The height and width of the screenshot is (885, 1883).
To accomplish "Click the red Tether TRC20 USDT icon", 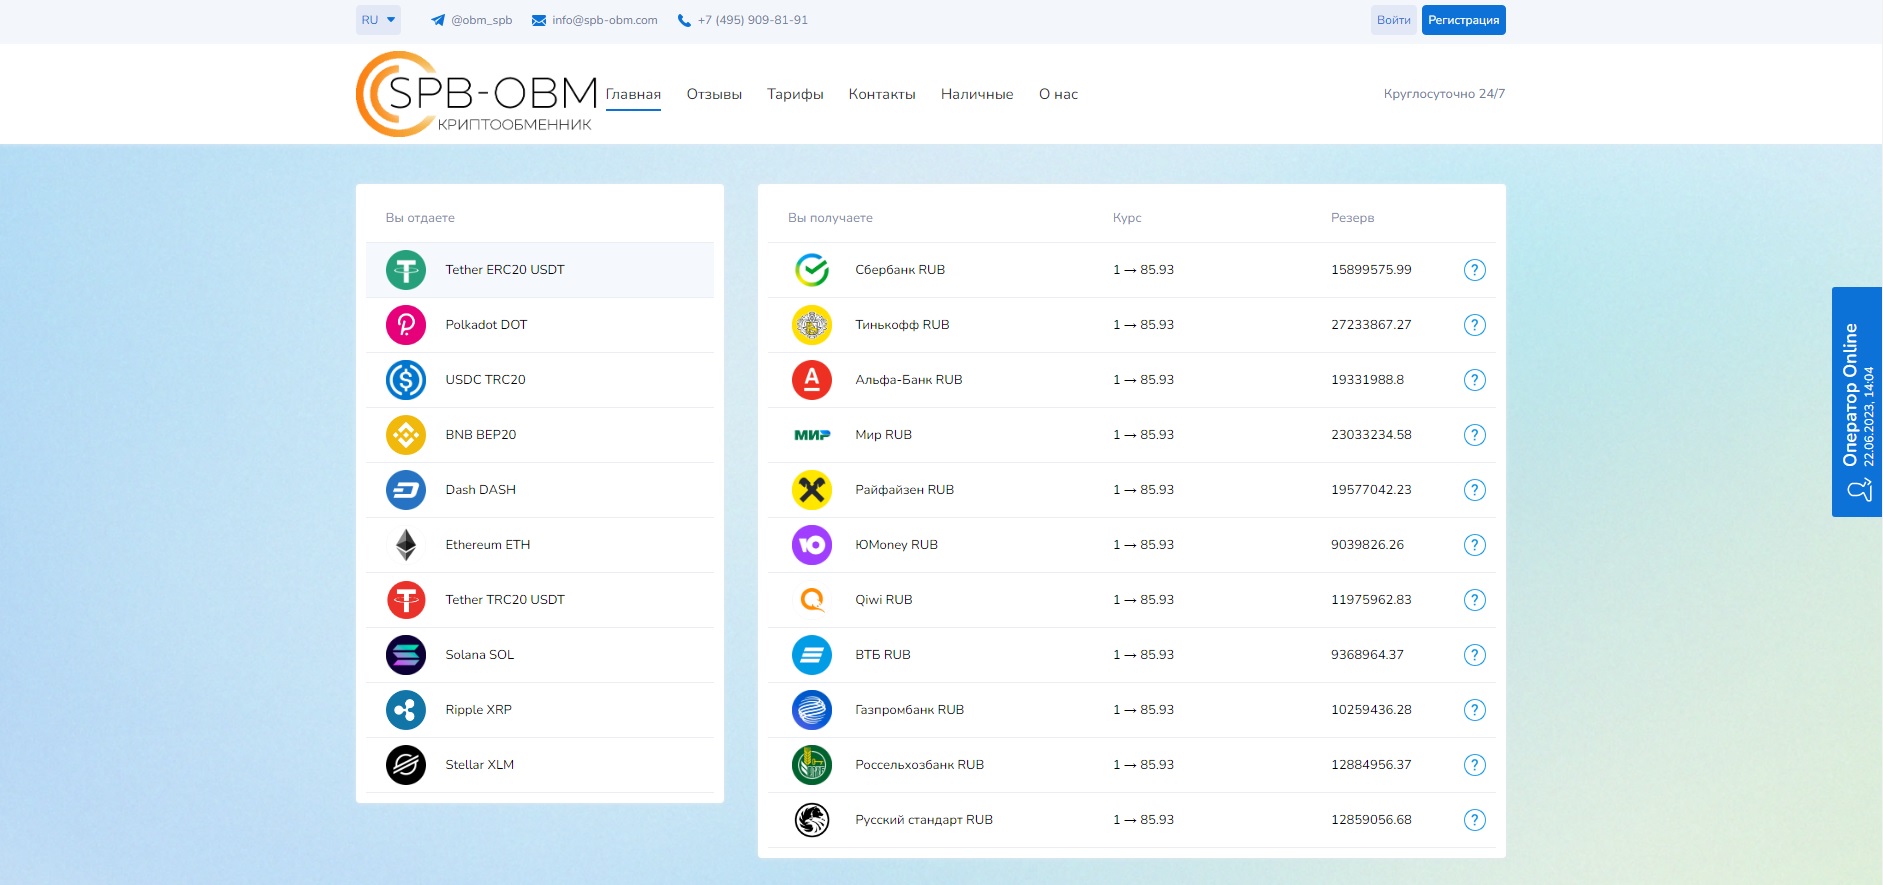I will click(x=406, y=600).
